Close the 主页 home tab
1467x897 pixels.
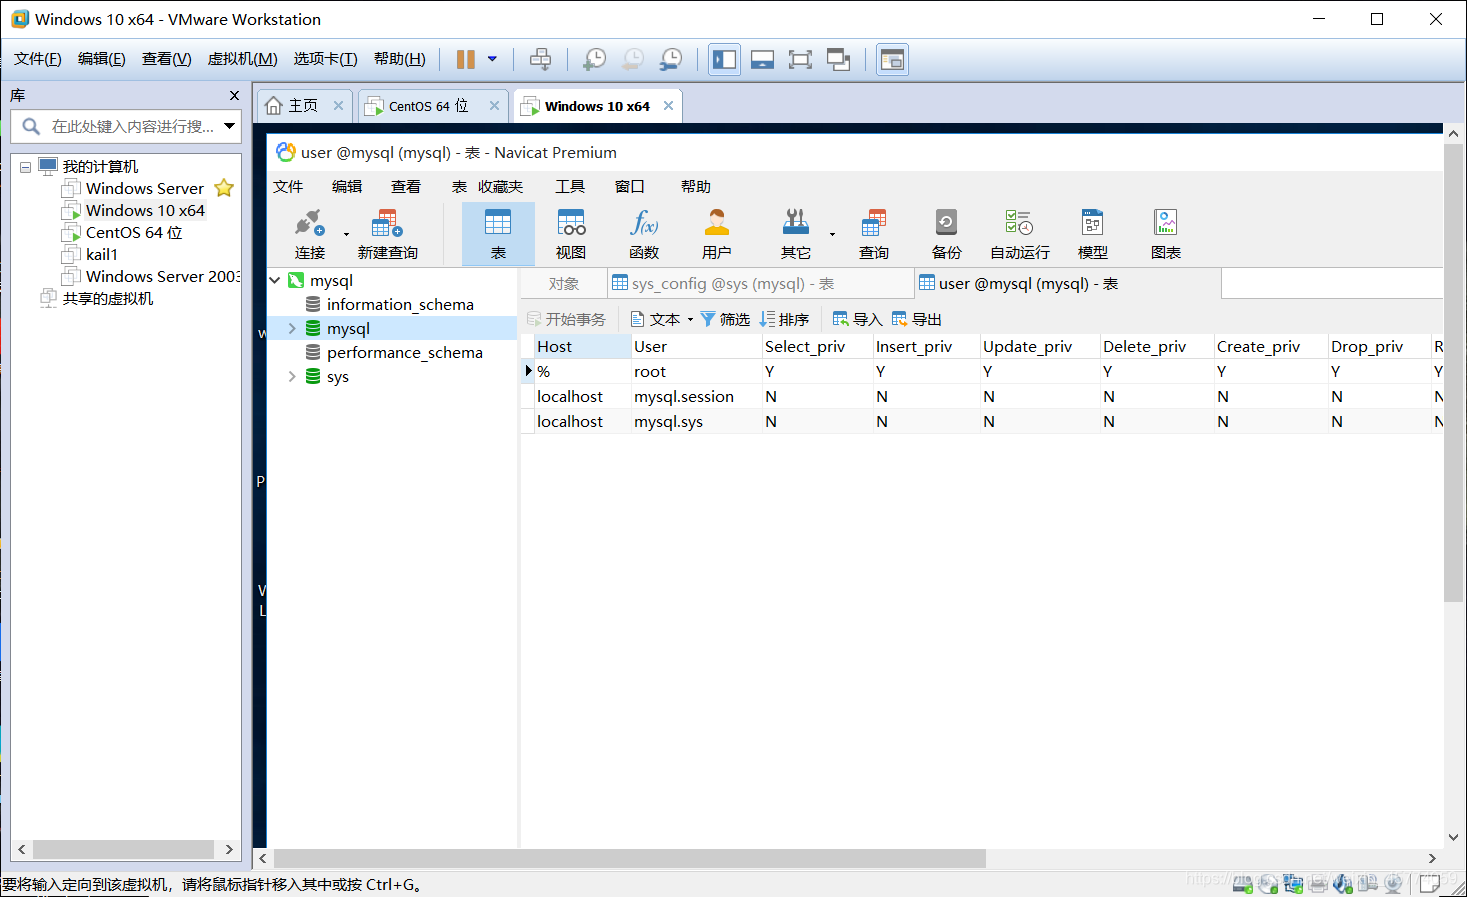coord(338,106)
